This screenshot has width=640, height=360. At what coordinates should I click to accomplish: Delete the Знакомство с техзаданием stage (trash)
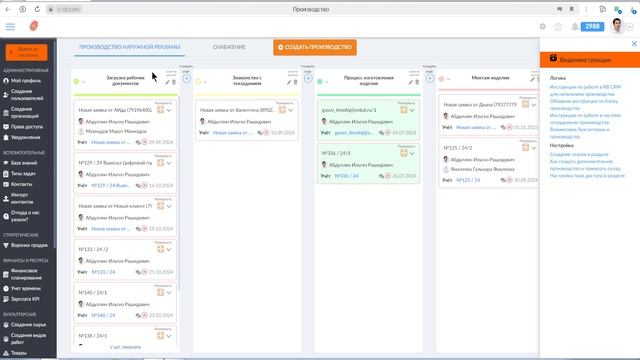[296, 82]
